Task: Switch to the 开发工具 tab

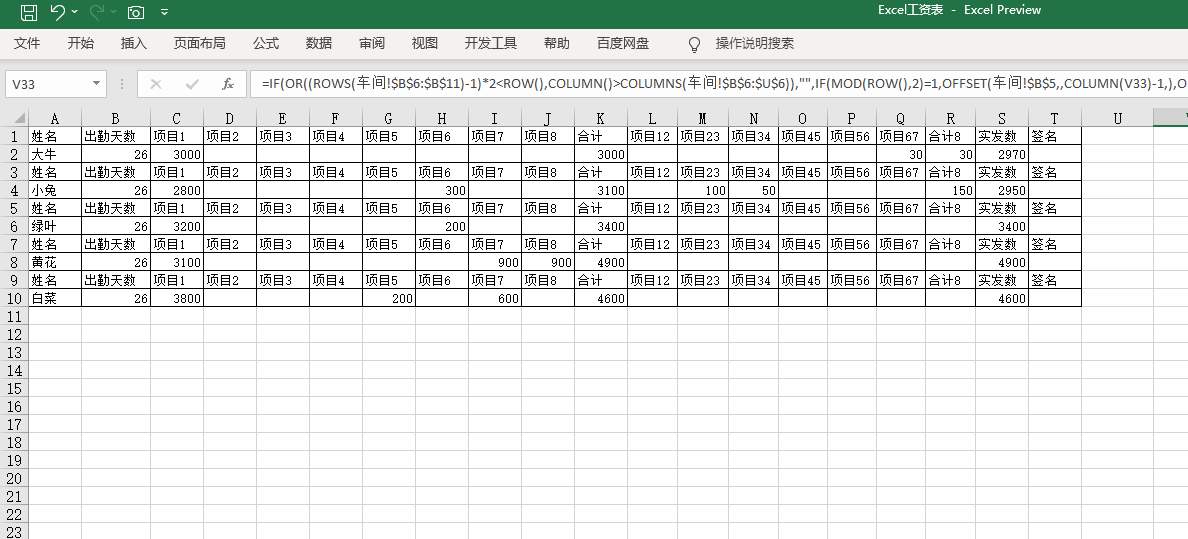Action: point(491,43)
